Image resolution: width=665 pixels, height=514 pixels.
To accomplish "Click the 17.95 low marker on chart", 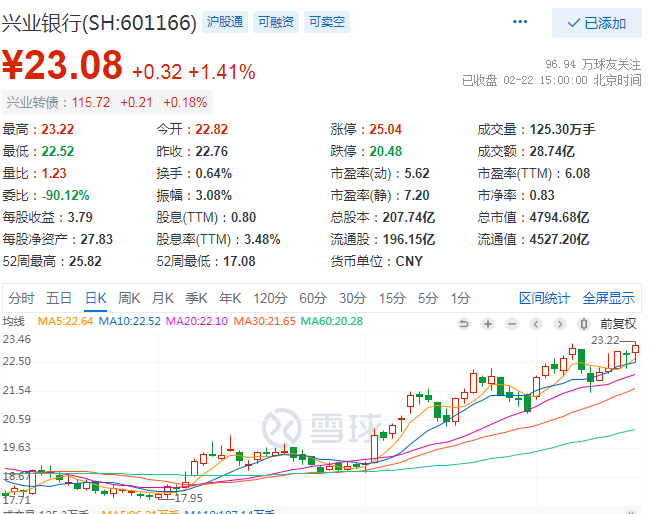I will coord(189,498).
